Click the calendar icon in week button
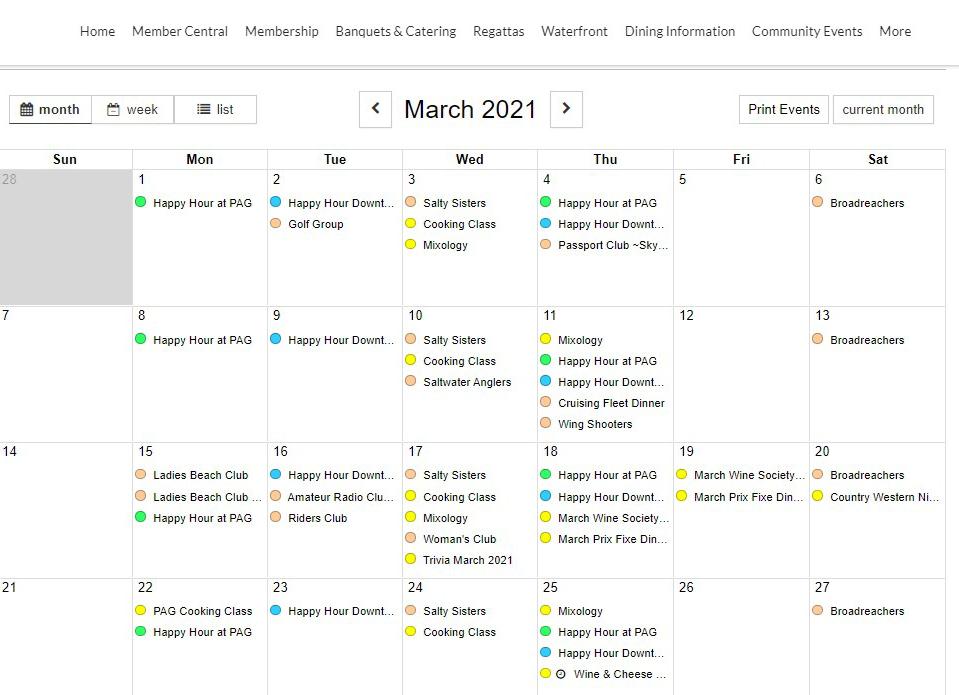The image size is (959, 695). pyautogui.click(x=113, y=110)
